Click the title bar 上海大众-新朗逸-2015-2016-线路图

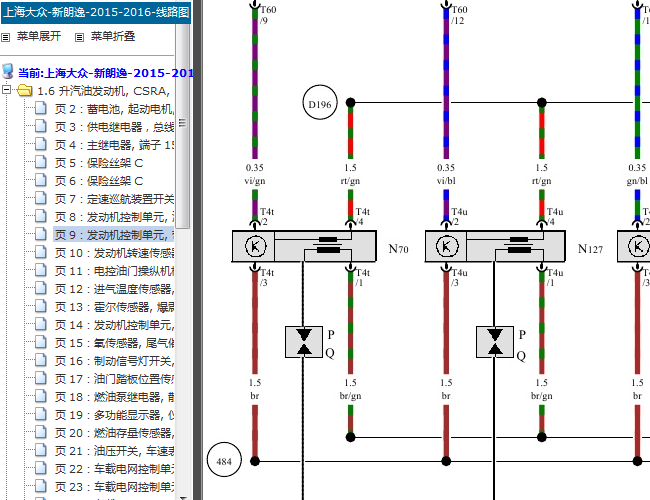(x=96, y=12)
